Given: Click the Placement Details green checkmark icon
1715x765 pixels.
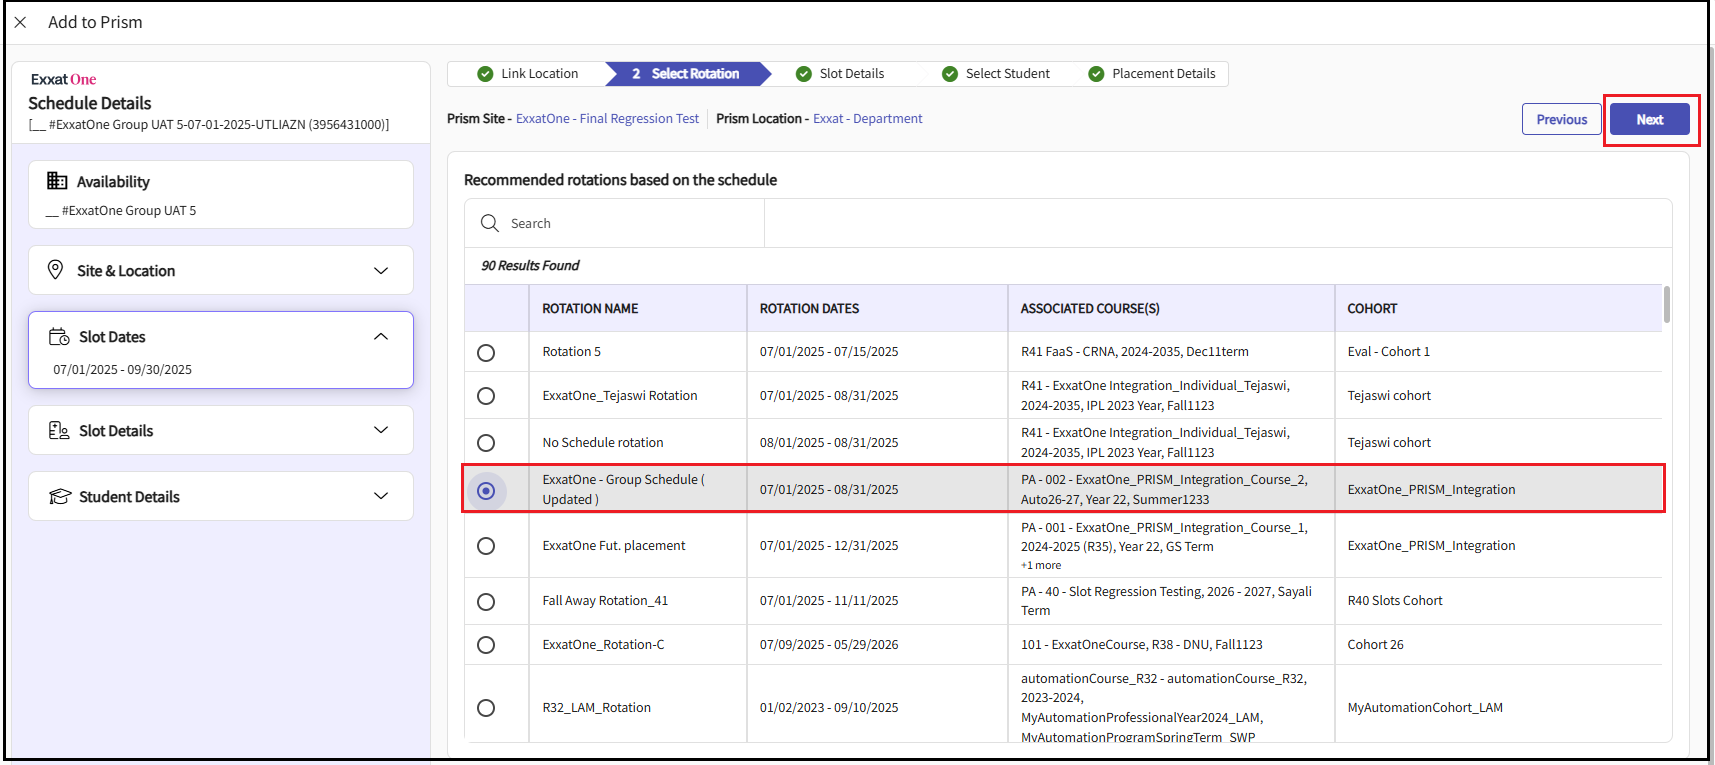Looking at the screenshot, I should click(1096, 74).
